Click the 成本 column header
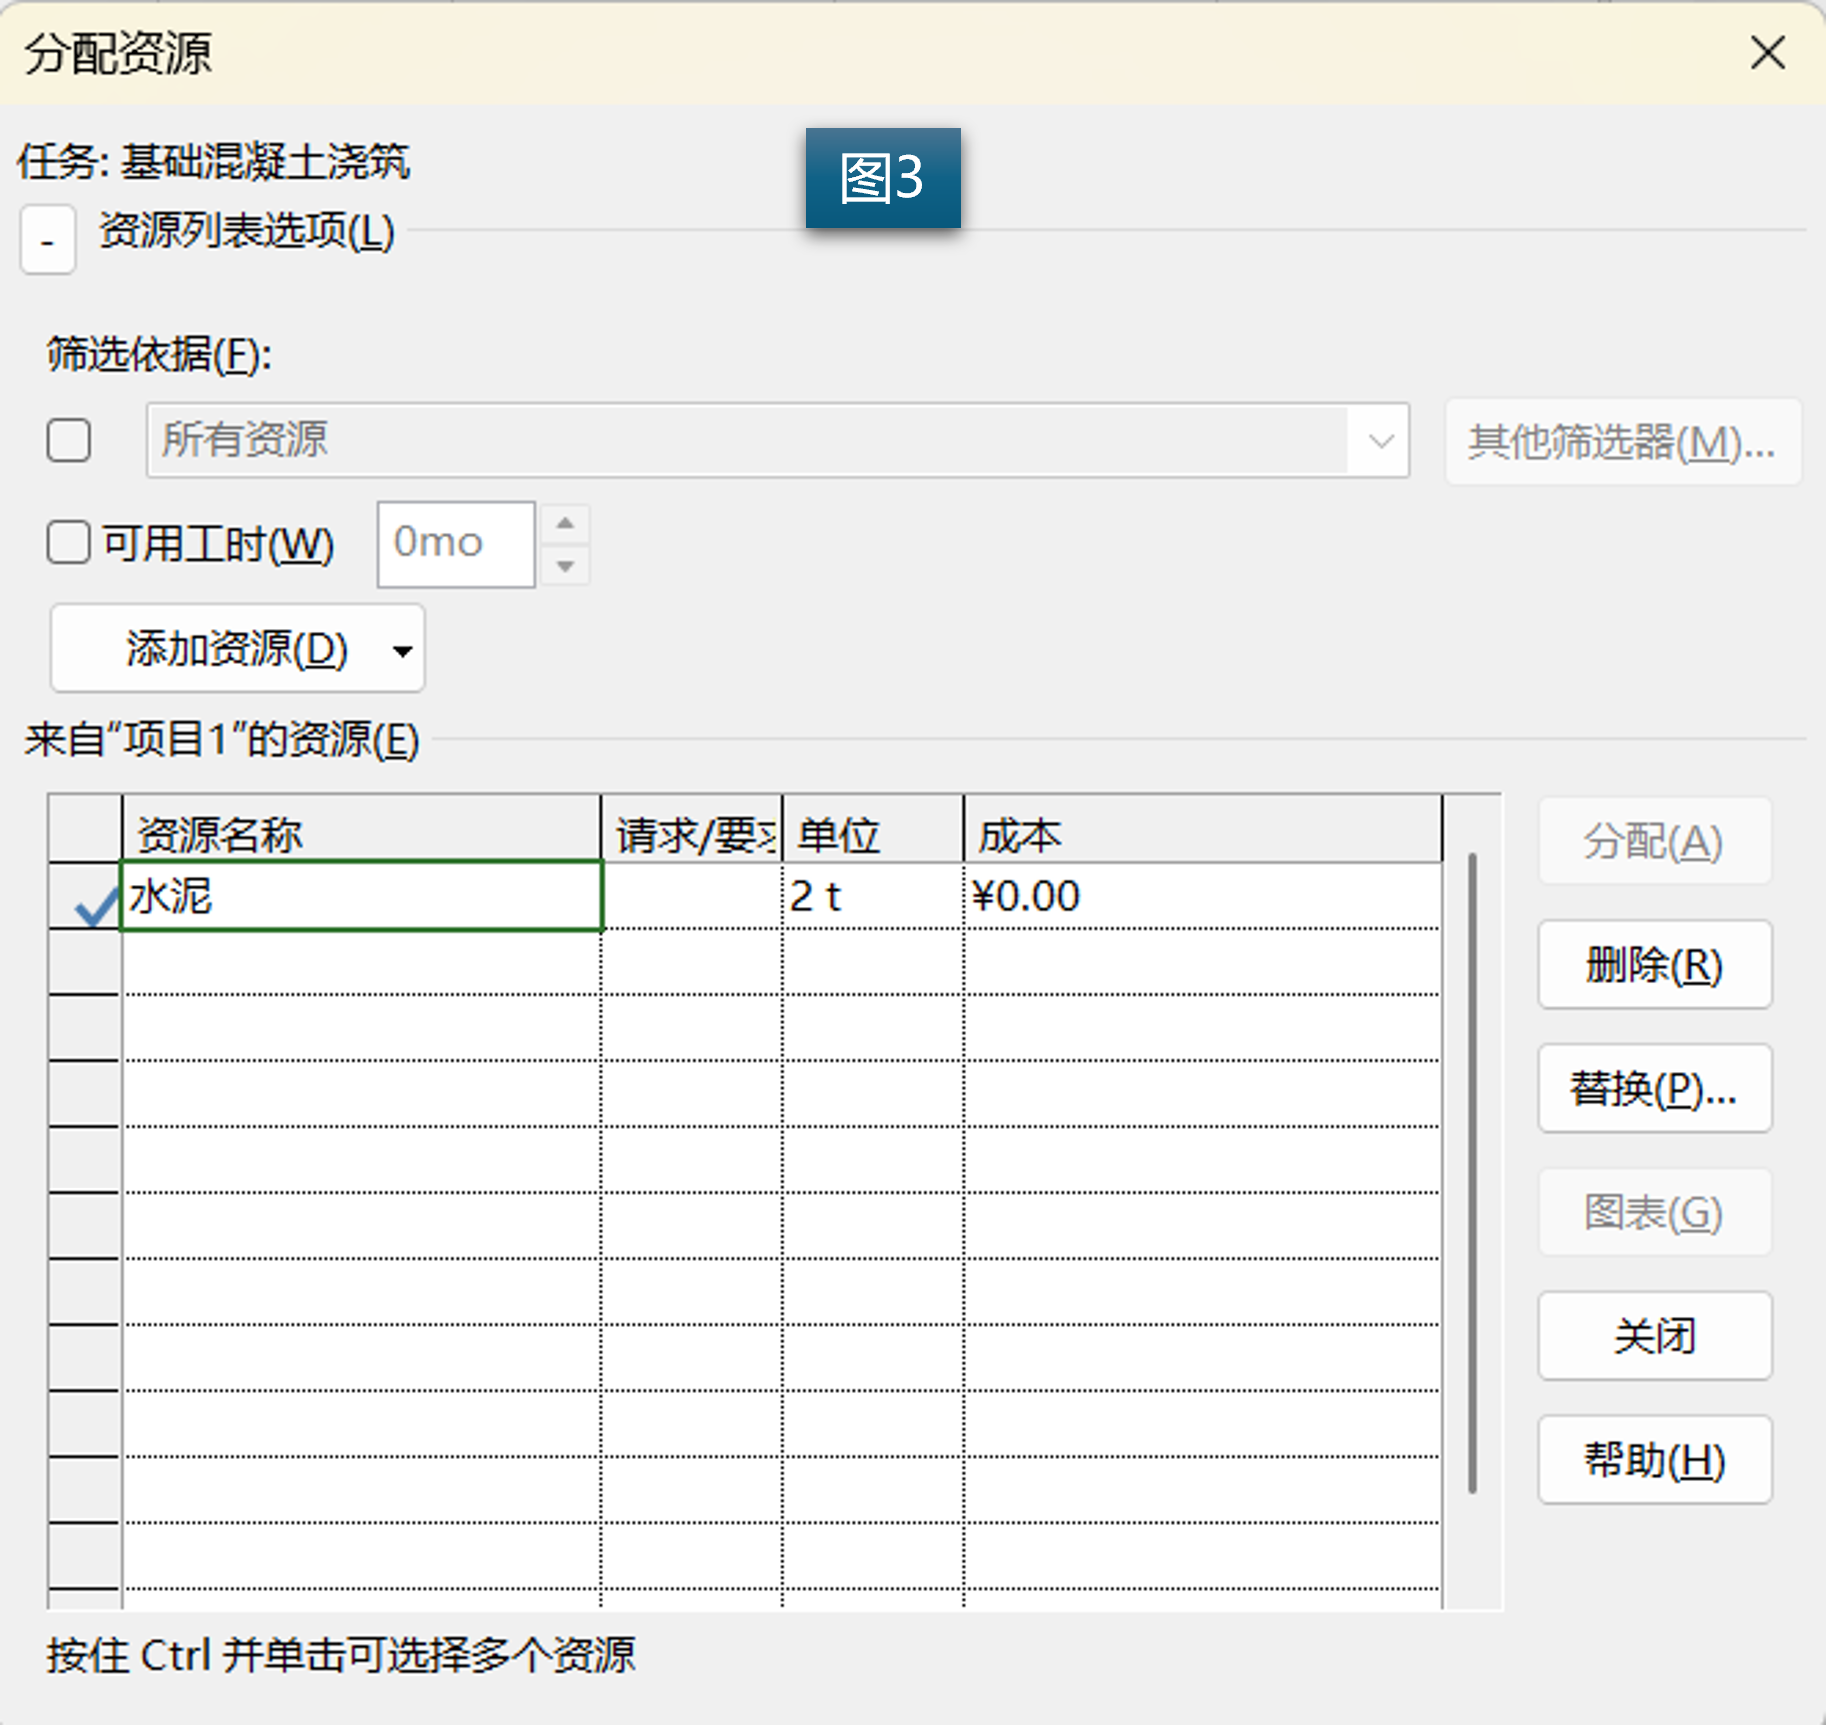Image resolution: width=1826 pixels, height=1725 pixels. click(x=1203, y=830)
